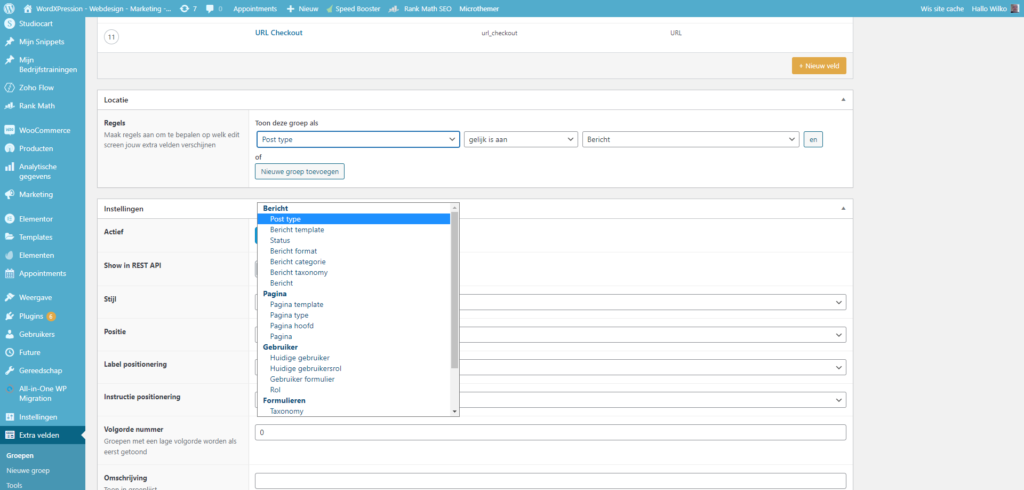
Task: Open the Post type rule dropdown
Action: pos(358,140)
